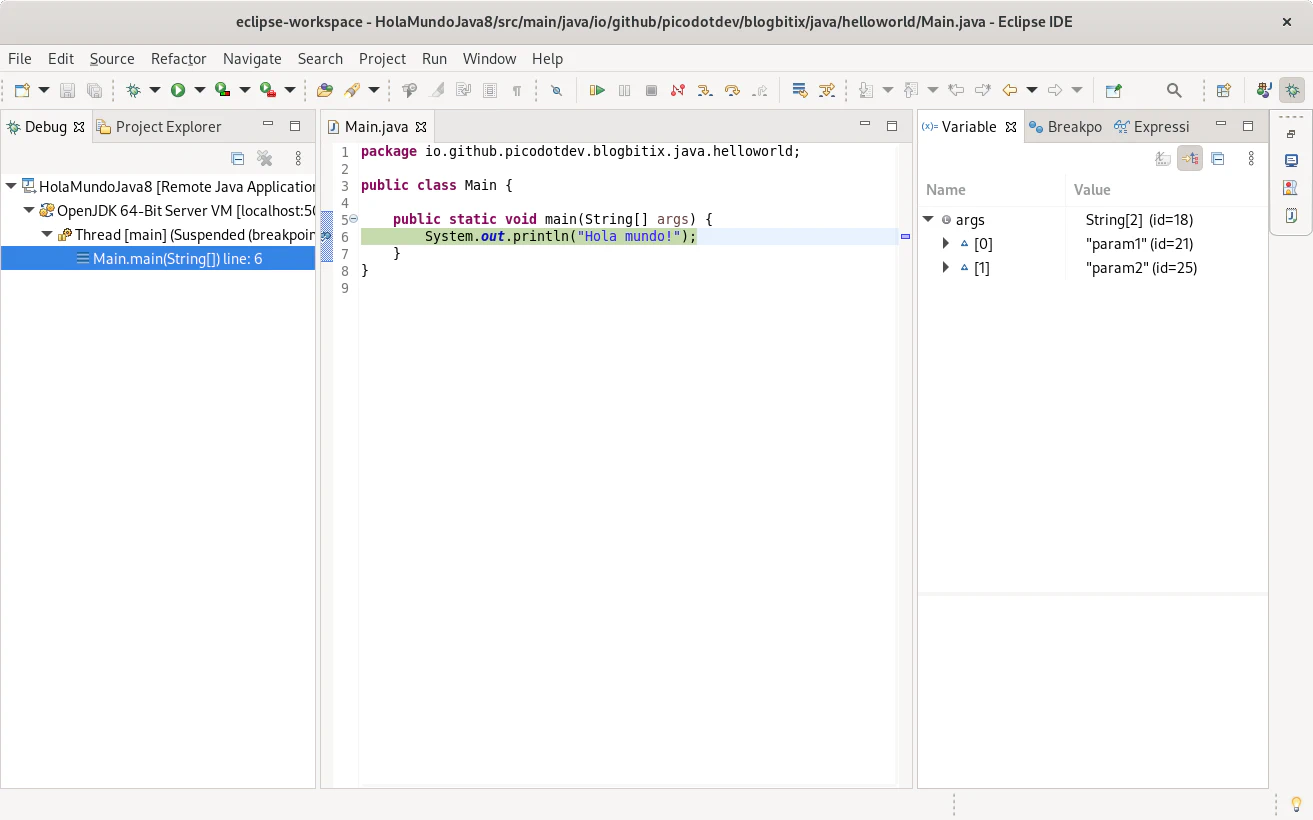Click the Open Perspective icon
Viewport: 1313px width, 820px height.
tap(1223, 90)
